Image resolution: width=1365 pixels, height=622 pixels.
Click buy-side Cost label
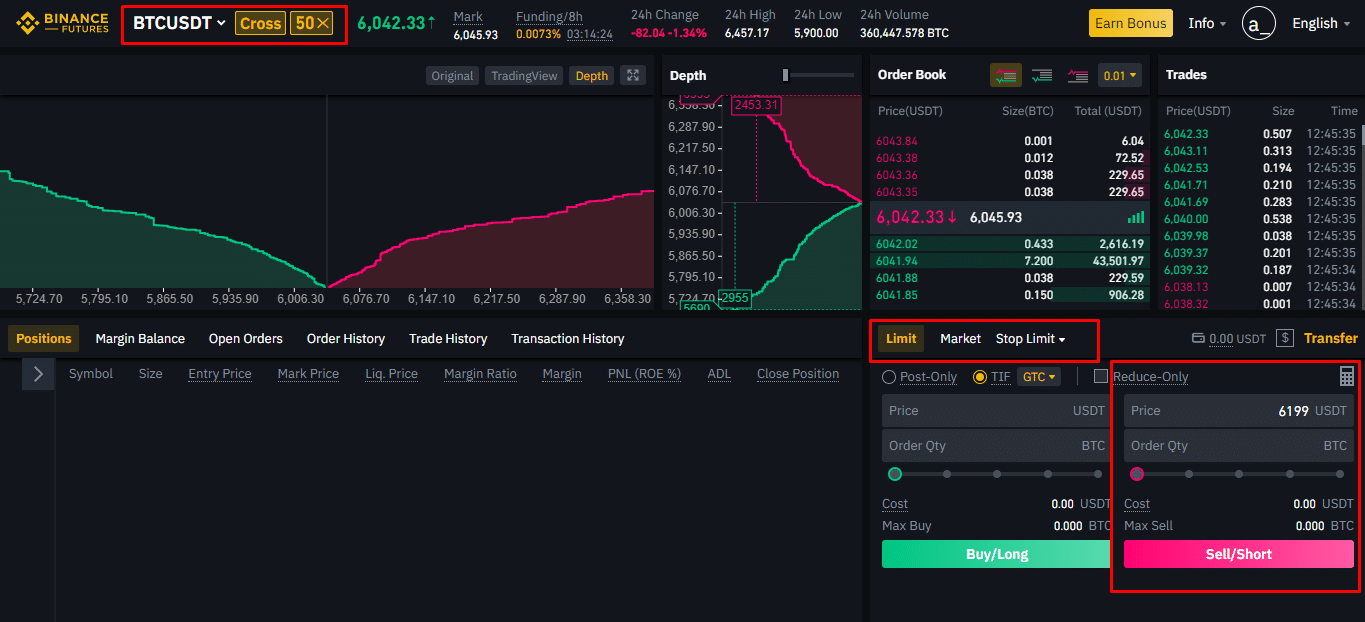point(895,504)
